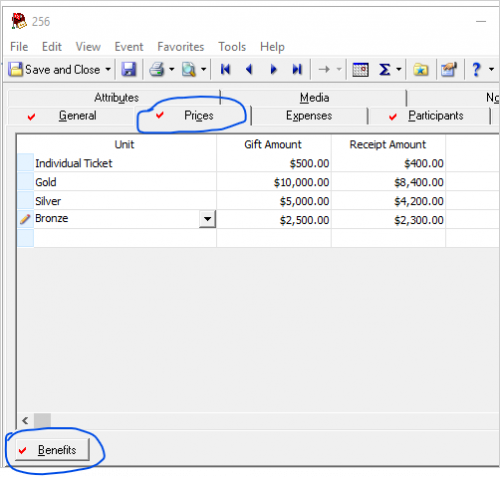500x477 pixels.
Task: Click the Unit column header
Action: coord(125,144)
